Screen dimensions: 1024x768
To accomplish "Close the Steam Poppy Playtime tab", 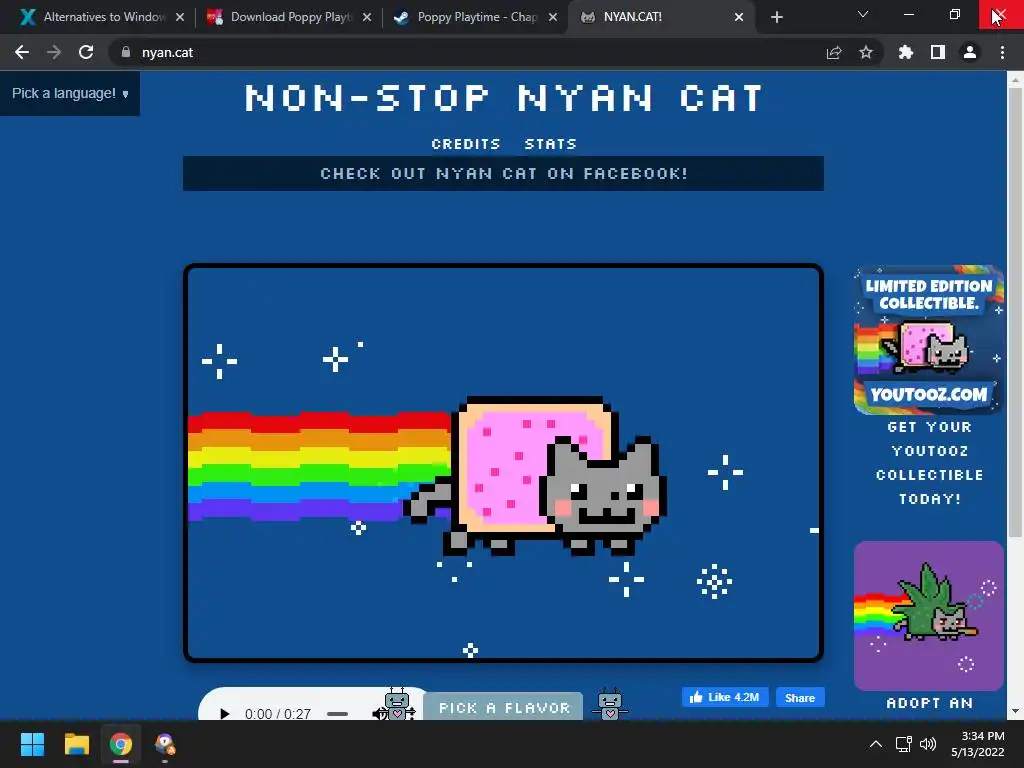I will point(553,17).
